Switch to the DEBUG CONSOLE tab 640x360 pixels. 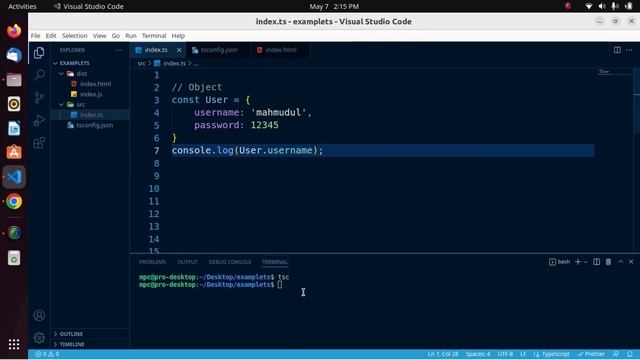pyautogui.click(x=230, y=262)
